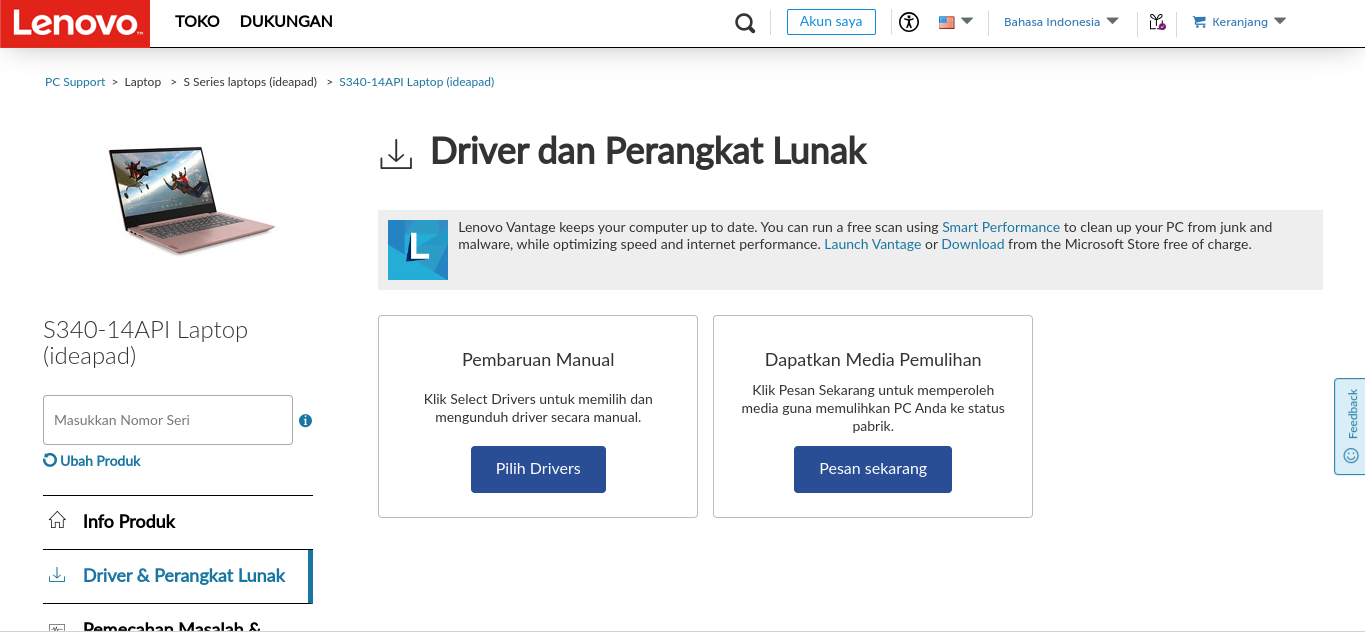1365x632 pixels.
Task: Expand the Keranjang cart dropdown arrow
Action: pyautogui.click(x=1279, y=21)
